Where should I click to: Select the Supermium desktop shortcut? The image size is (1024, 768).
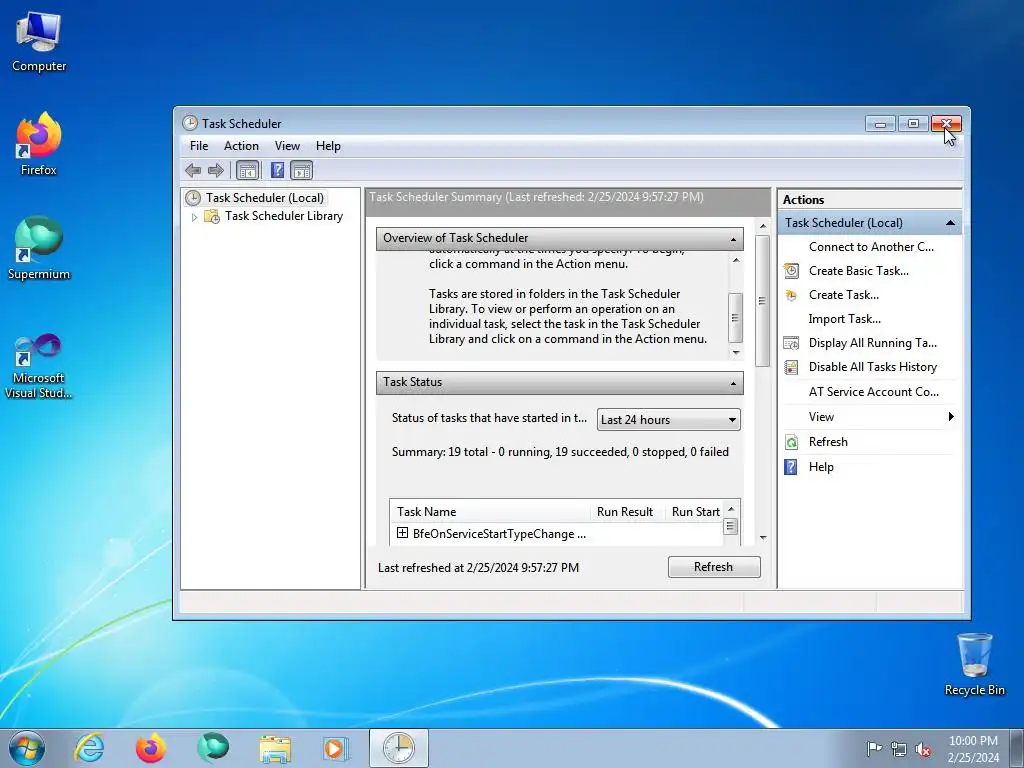pyautogui.click(x=39, y=249)
